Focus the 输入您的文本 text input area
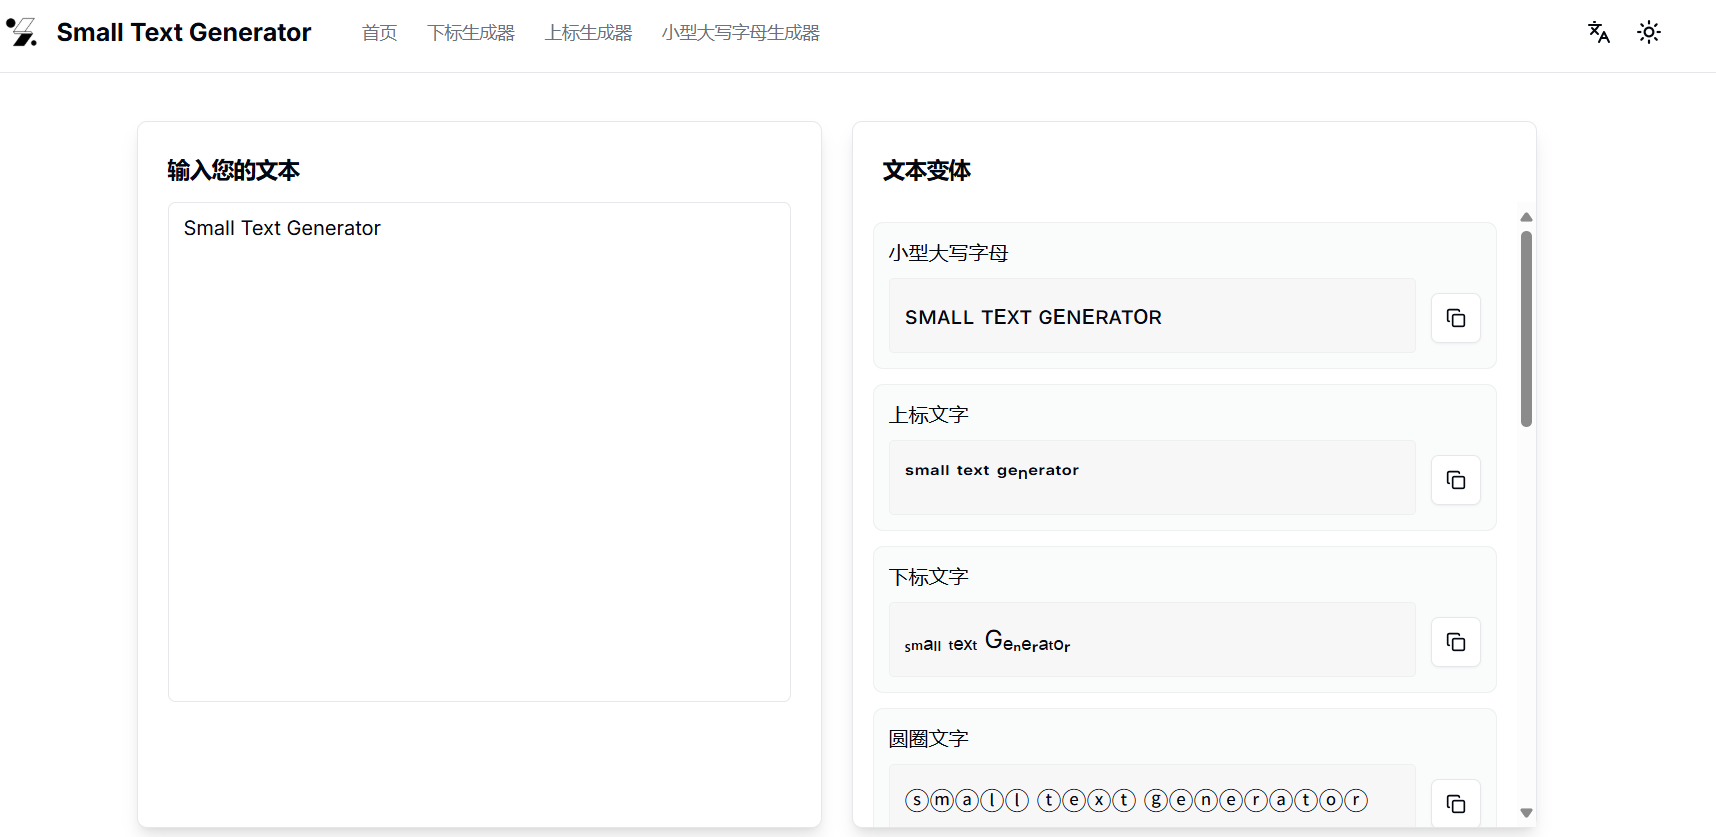 pyautogui.click(x=479, y=451)
